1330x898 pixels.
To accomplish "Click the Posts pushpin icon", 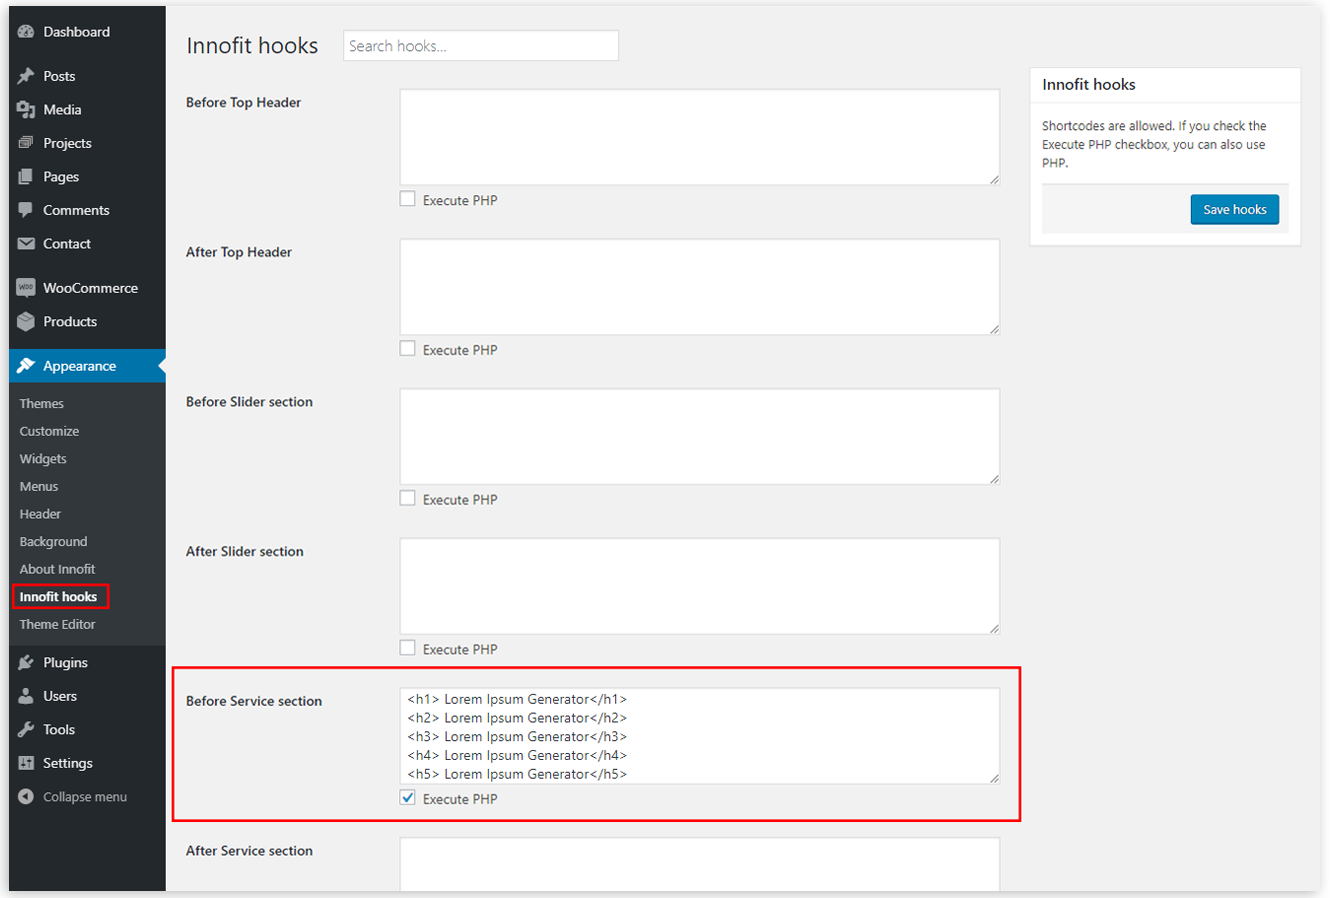I will [26, 76].
